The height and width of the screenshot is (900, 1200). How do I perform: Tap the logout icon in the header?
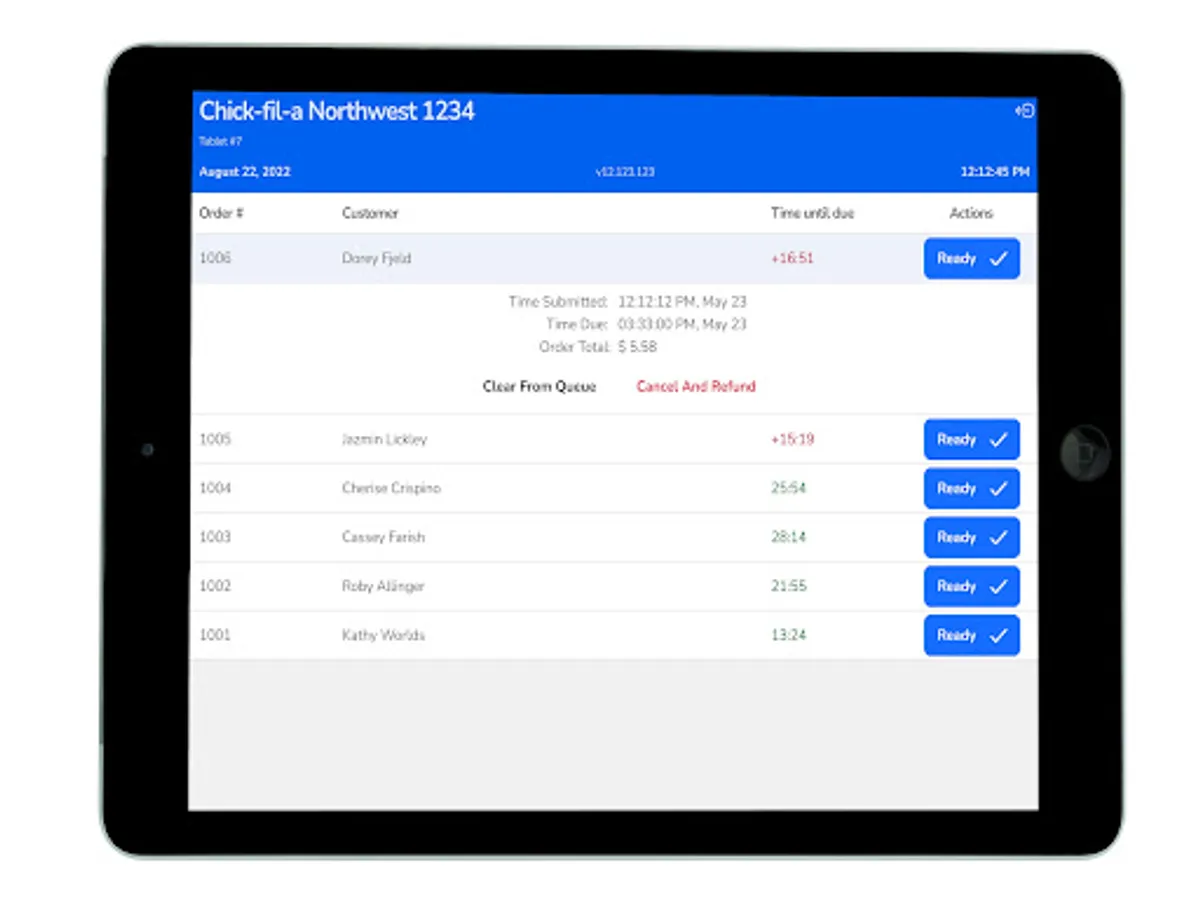tap(1024, 111)
